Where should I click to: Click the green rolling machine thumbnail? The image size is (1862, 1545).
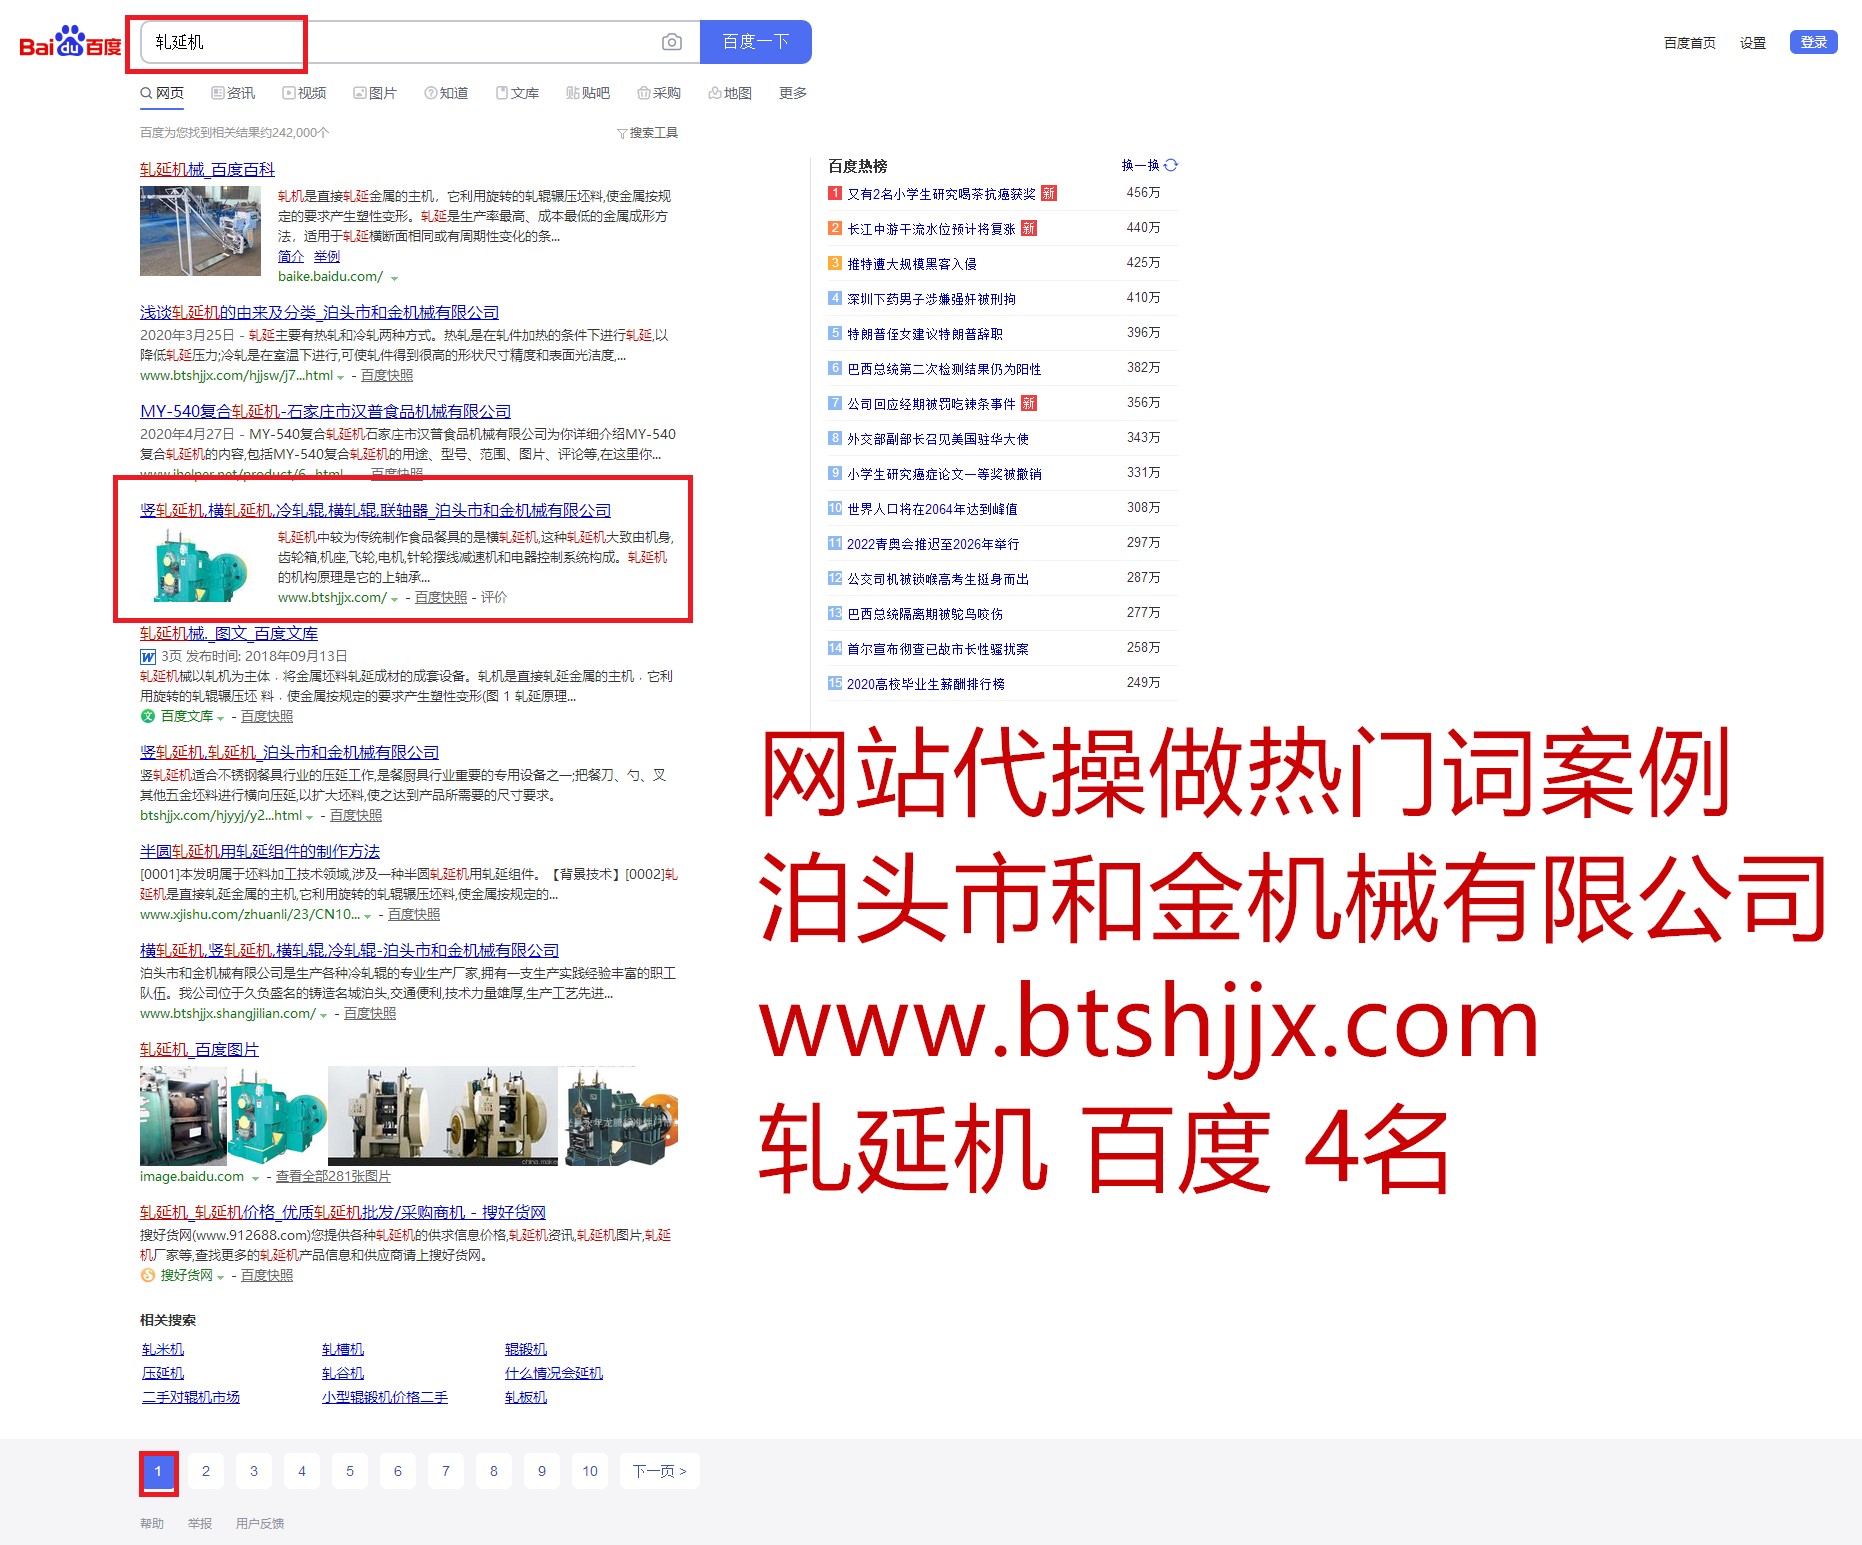(x=200, y=565)
